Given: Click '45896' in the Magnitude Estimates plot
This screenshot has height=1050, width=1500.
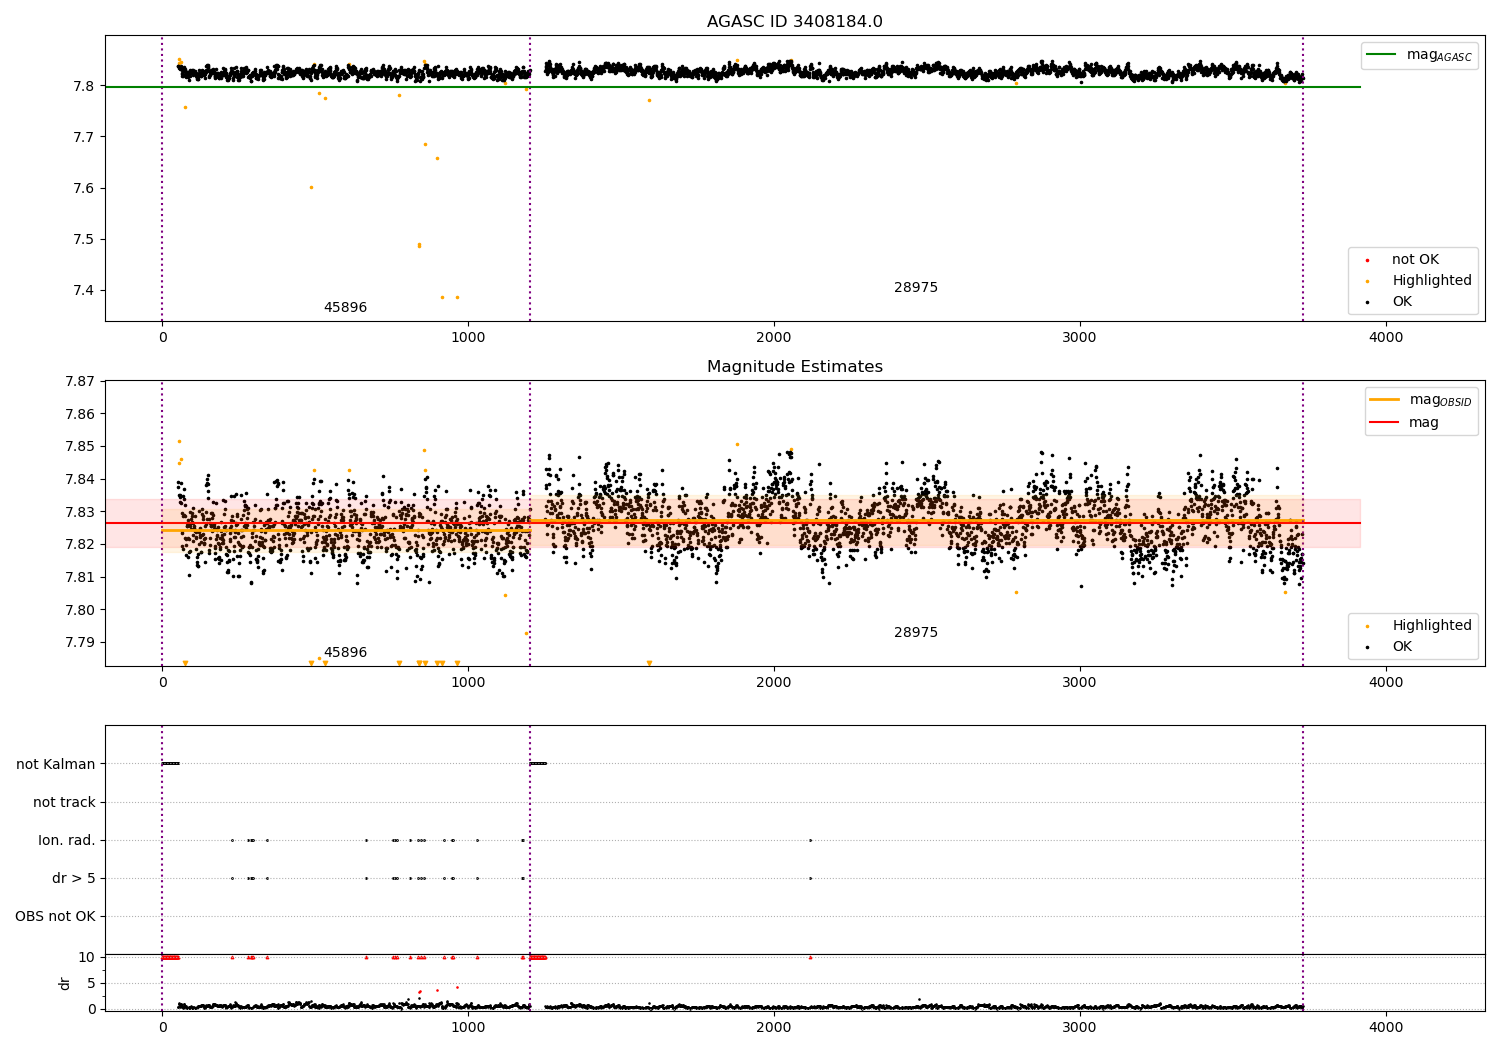Looking at the screenshot, I should coord(345,653).
